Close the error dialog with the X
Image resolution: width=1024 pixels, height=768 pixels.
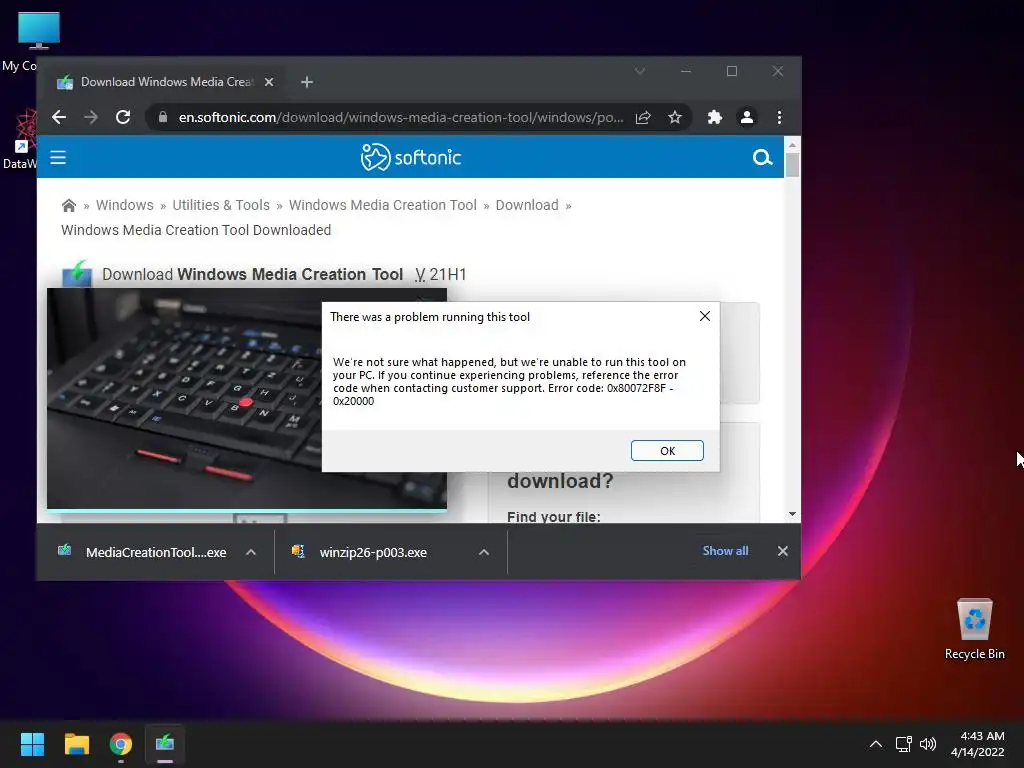tap(705, 316)
